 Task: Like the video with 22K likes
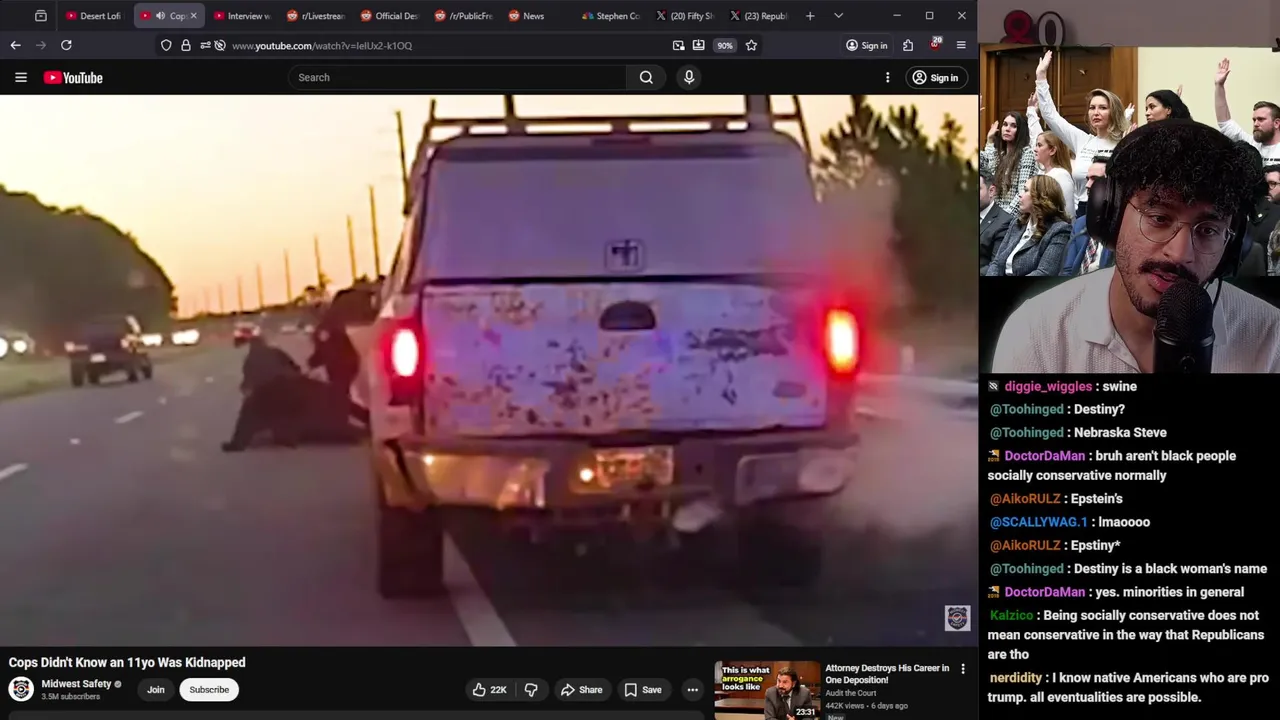point(490,689)
